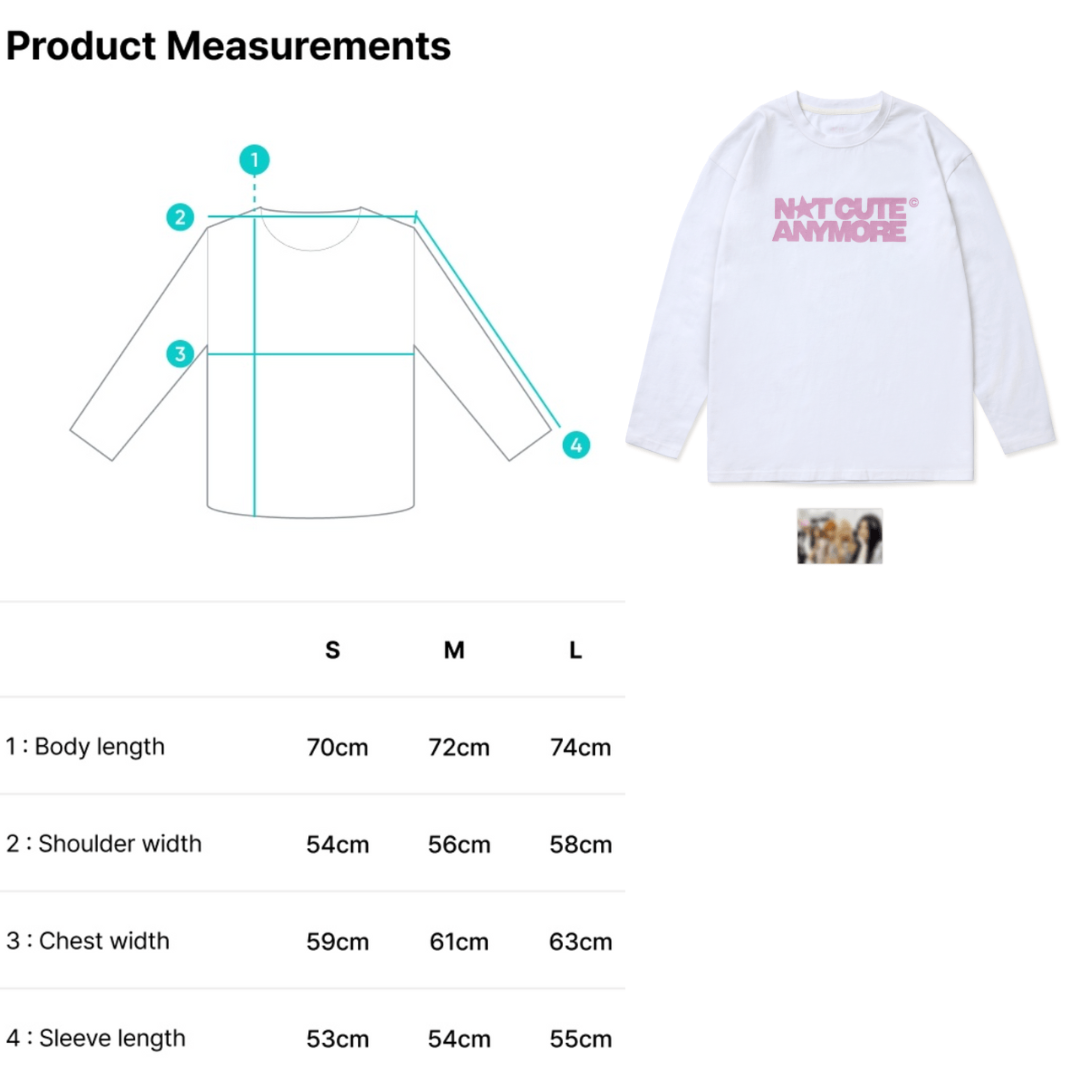
Task: Click the teal number 2 shoulder width marker
Action: pyautogui.click(x=180, y=217)
